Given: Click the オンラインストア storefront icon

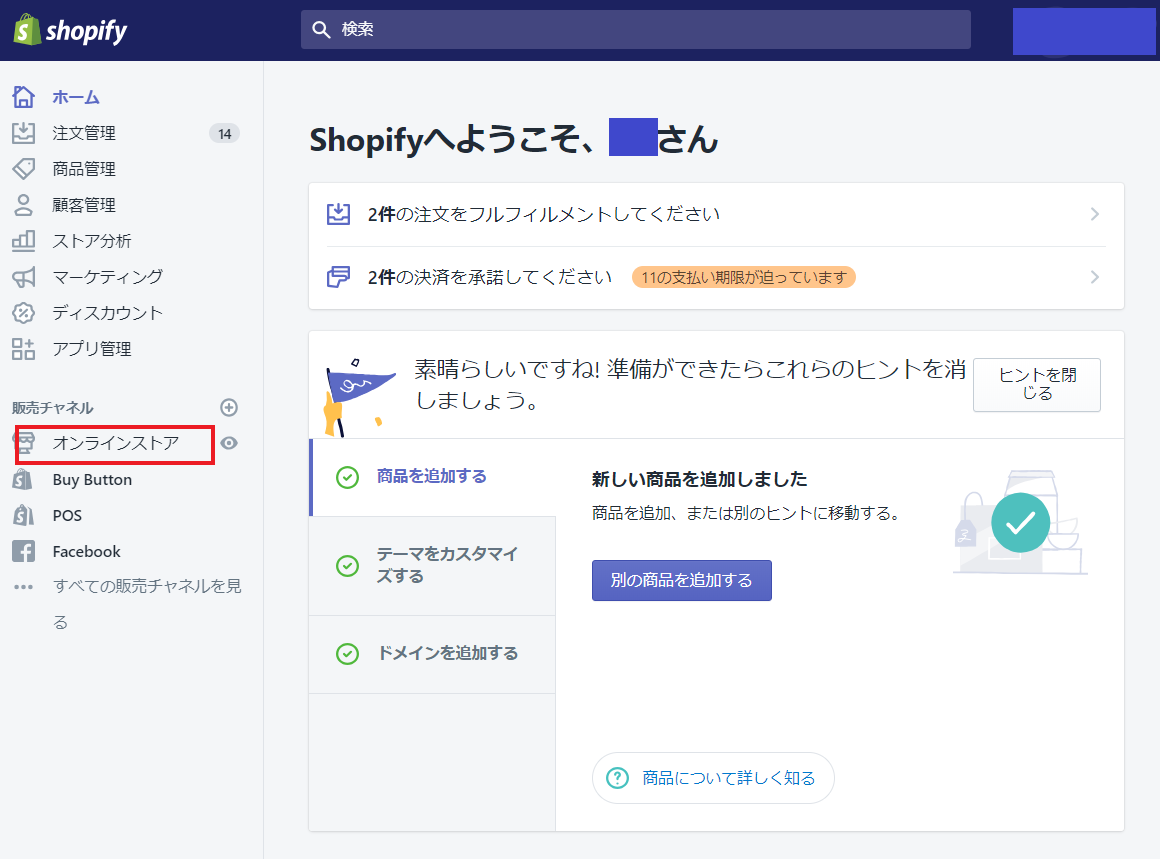Looking at the screenshot, I should pos(24,443).
